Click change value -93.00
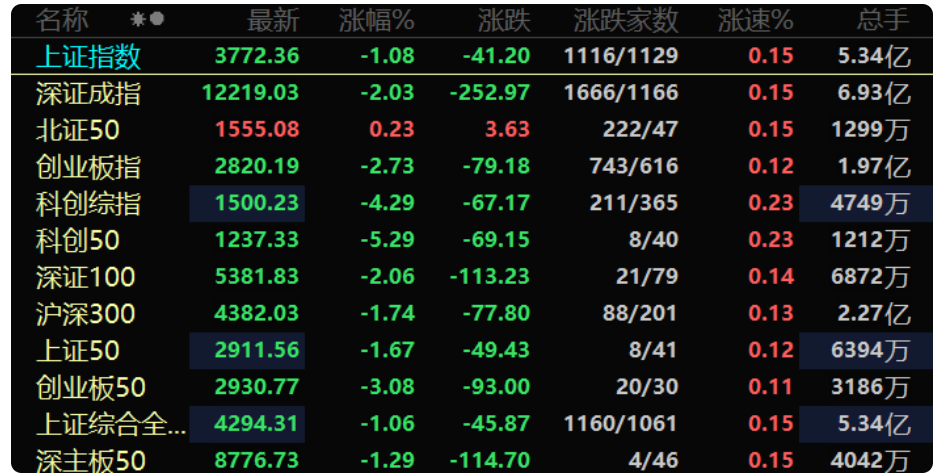Image resolution: width=939 pixels, height=473 pixels. (496, 387)
